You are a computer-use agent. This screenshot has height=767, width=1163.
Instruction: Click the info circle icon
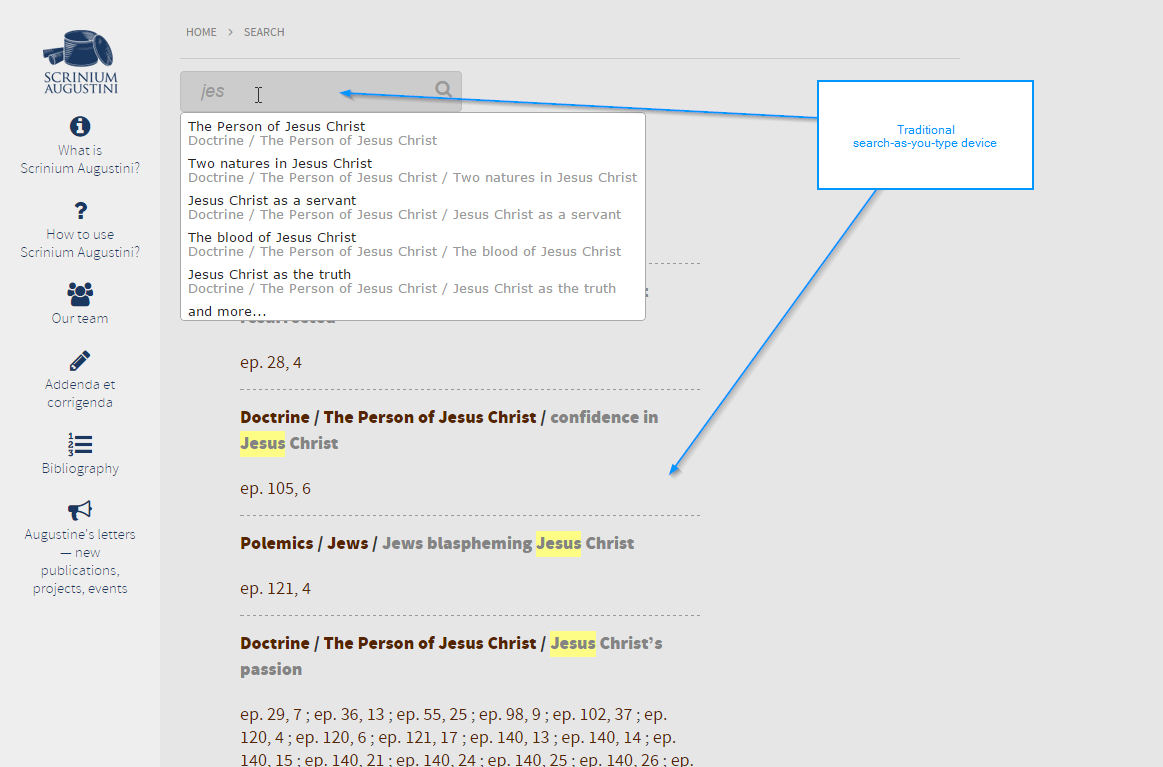tap(80, 126)
